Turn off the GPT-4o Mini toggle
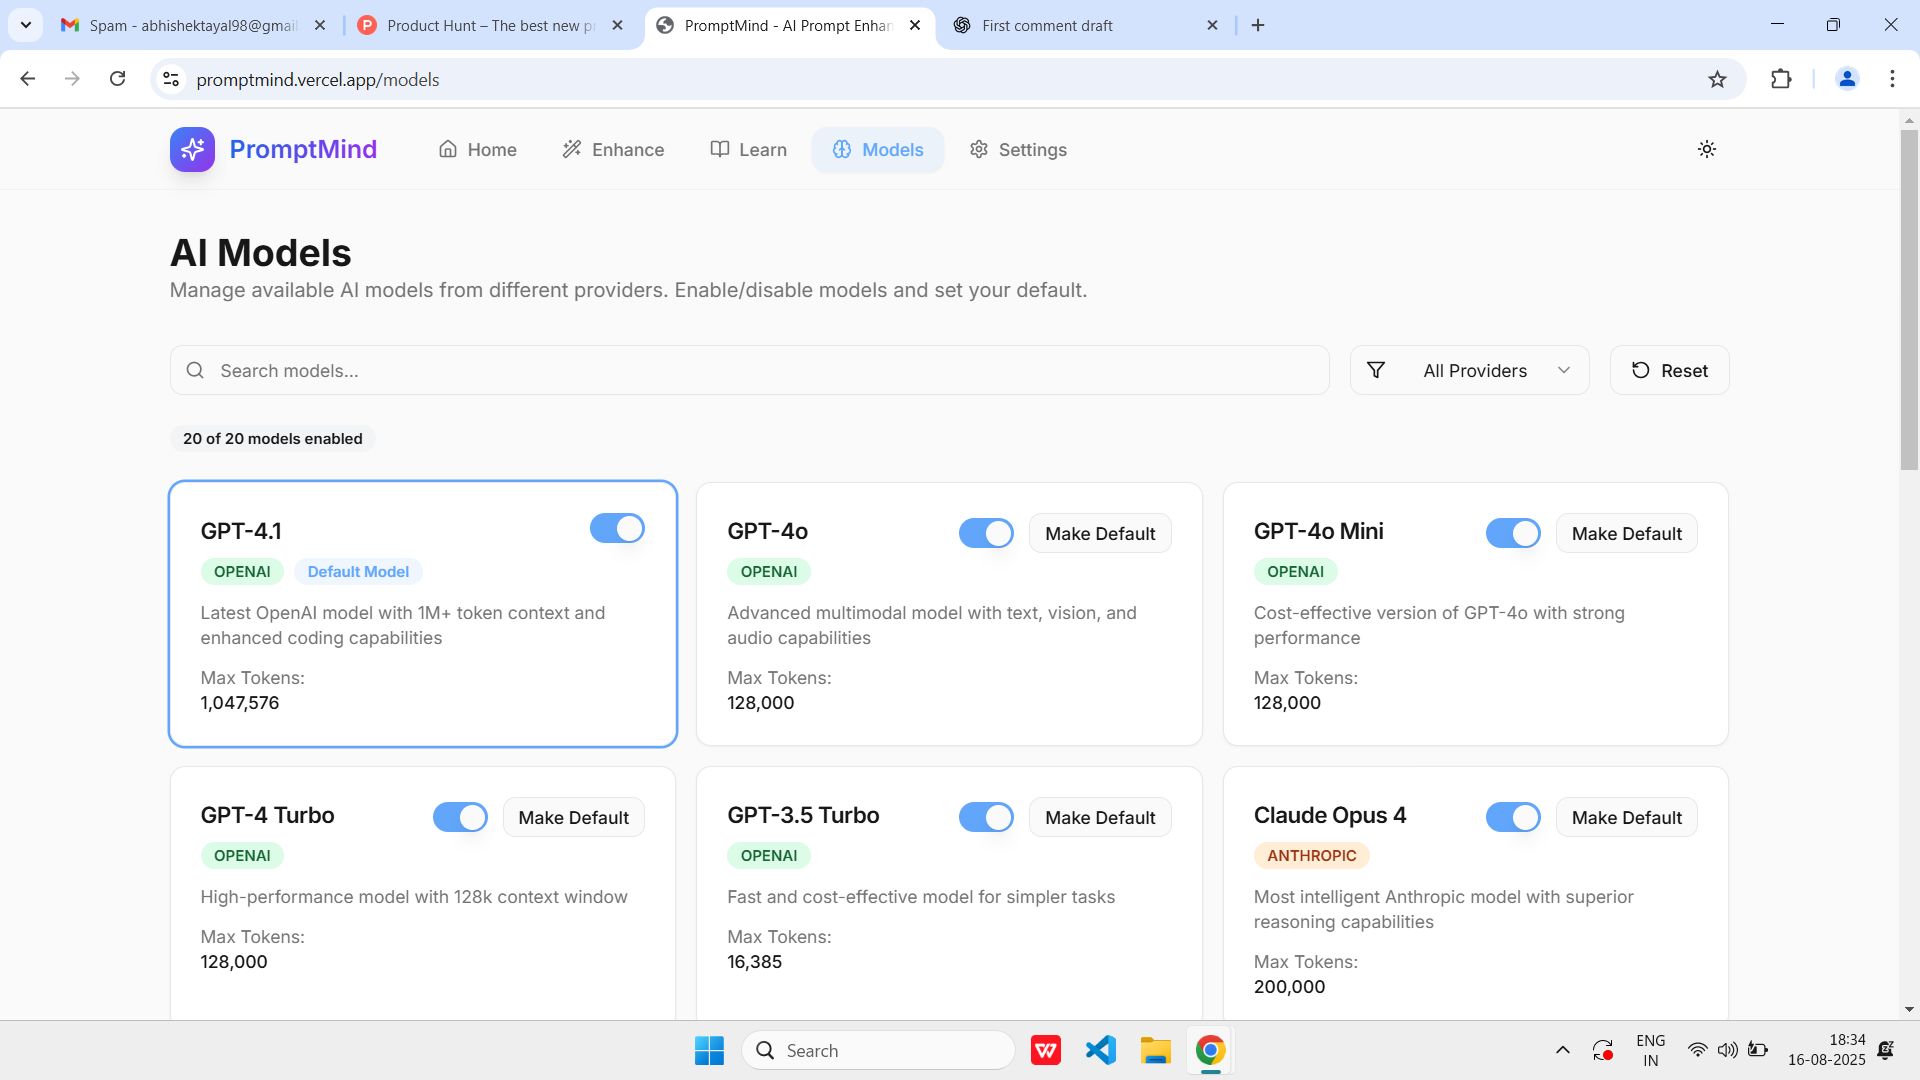Screen dimensions: 1920x1080 click(1513, 533)
